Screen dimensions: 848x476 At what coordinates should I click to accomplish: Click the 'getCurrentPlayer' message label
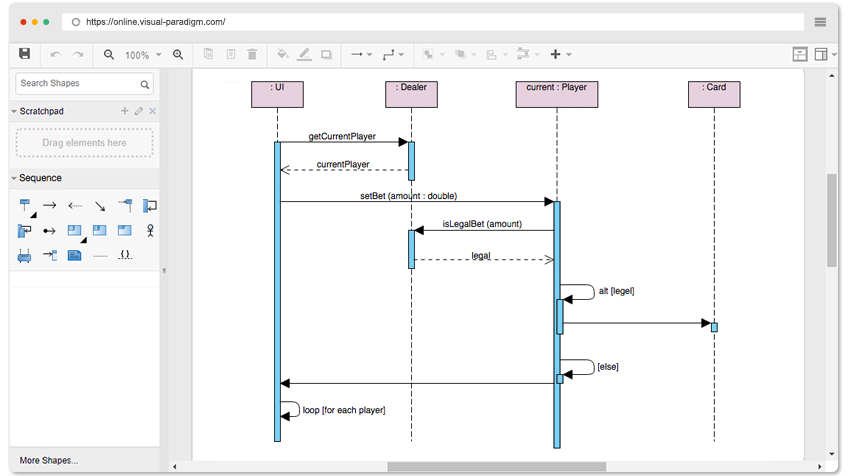coord(342,136)
